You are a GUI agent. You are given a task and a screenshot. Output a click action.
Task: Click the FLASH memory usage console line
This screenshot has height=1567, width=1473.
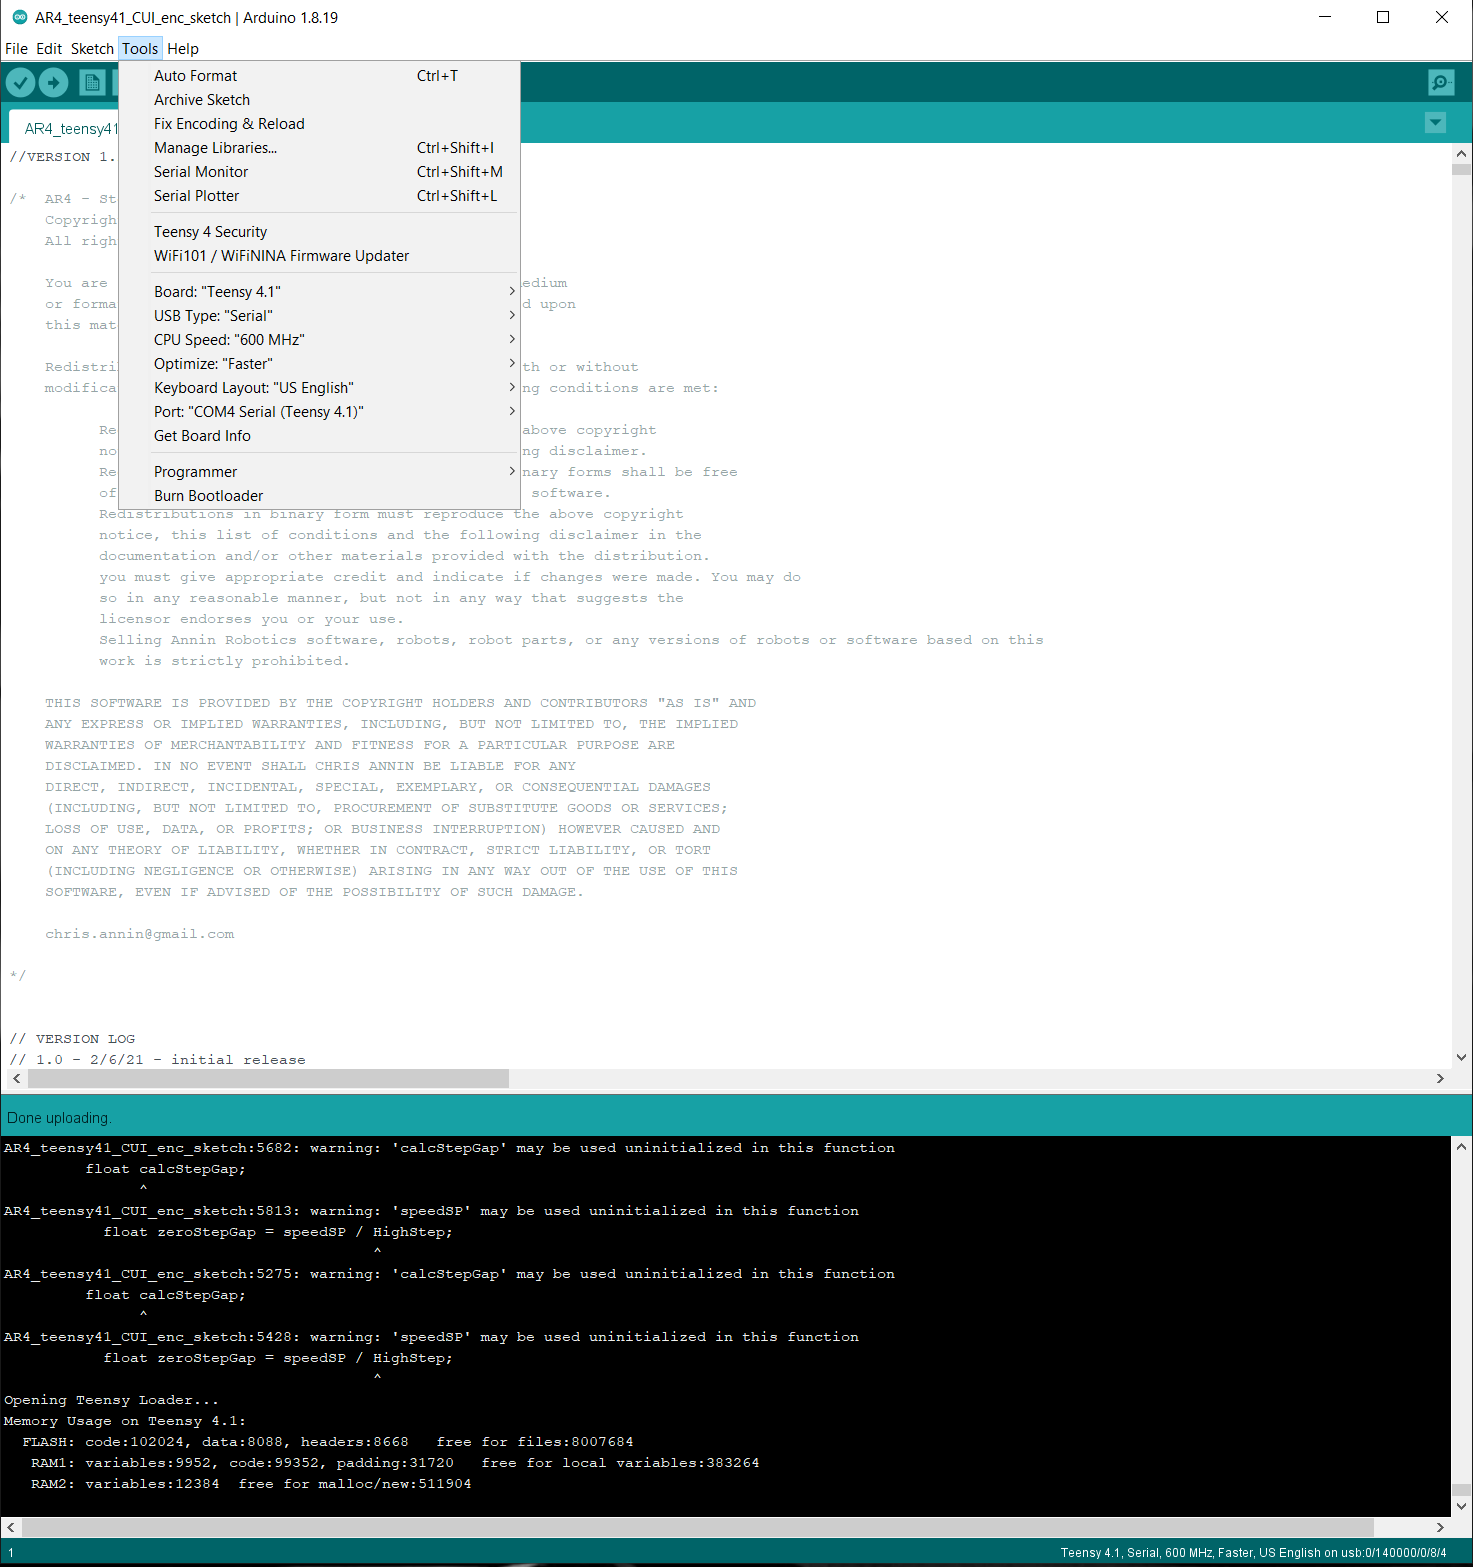(328, 1442)
